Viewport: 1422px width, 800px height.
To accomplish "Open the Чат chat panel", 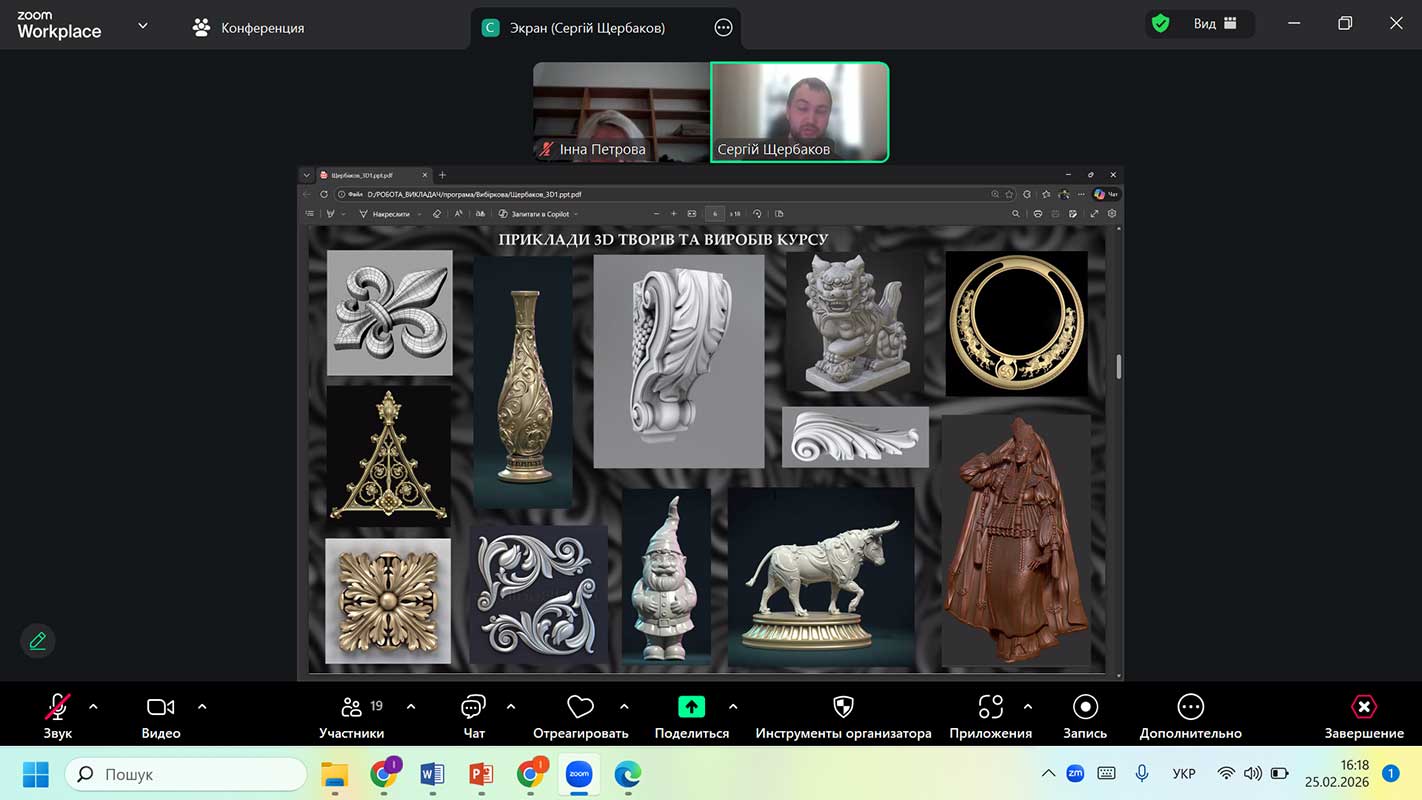I will point(473,708).
